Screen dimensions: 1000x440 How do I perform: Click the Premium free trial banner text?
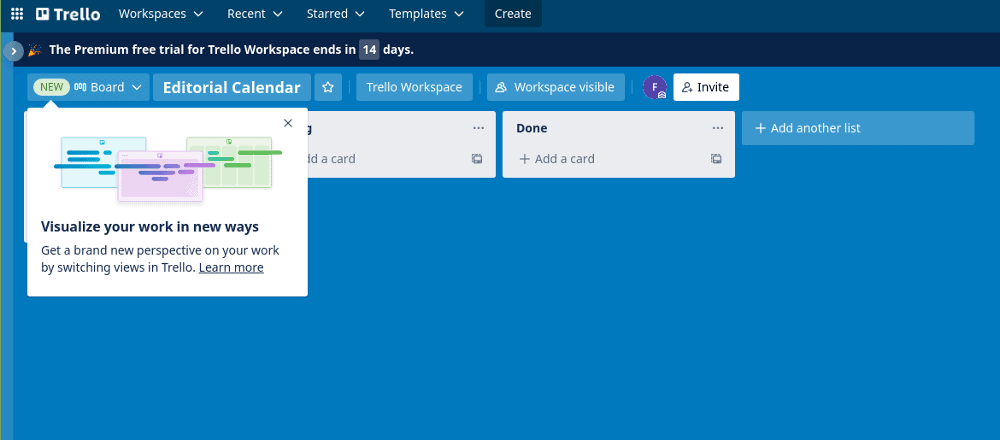click(231, 50)
